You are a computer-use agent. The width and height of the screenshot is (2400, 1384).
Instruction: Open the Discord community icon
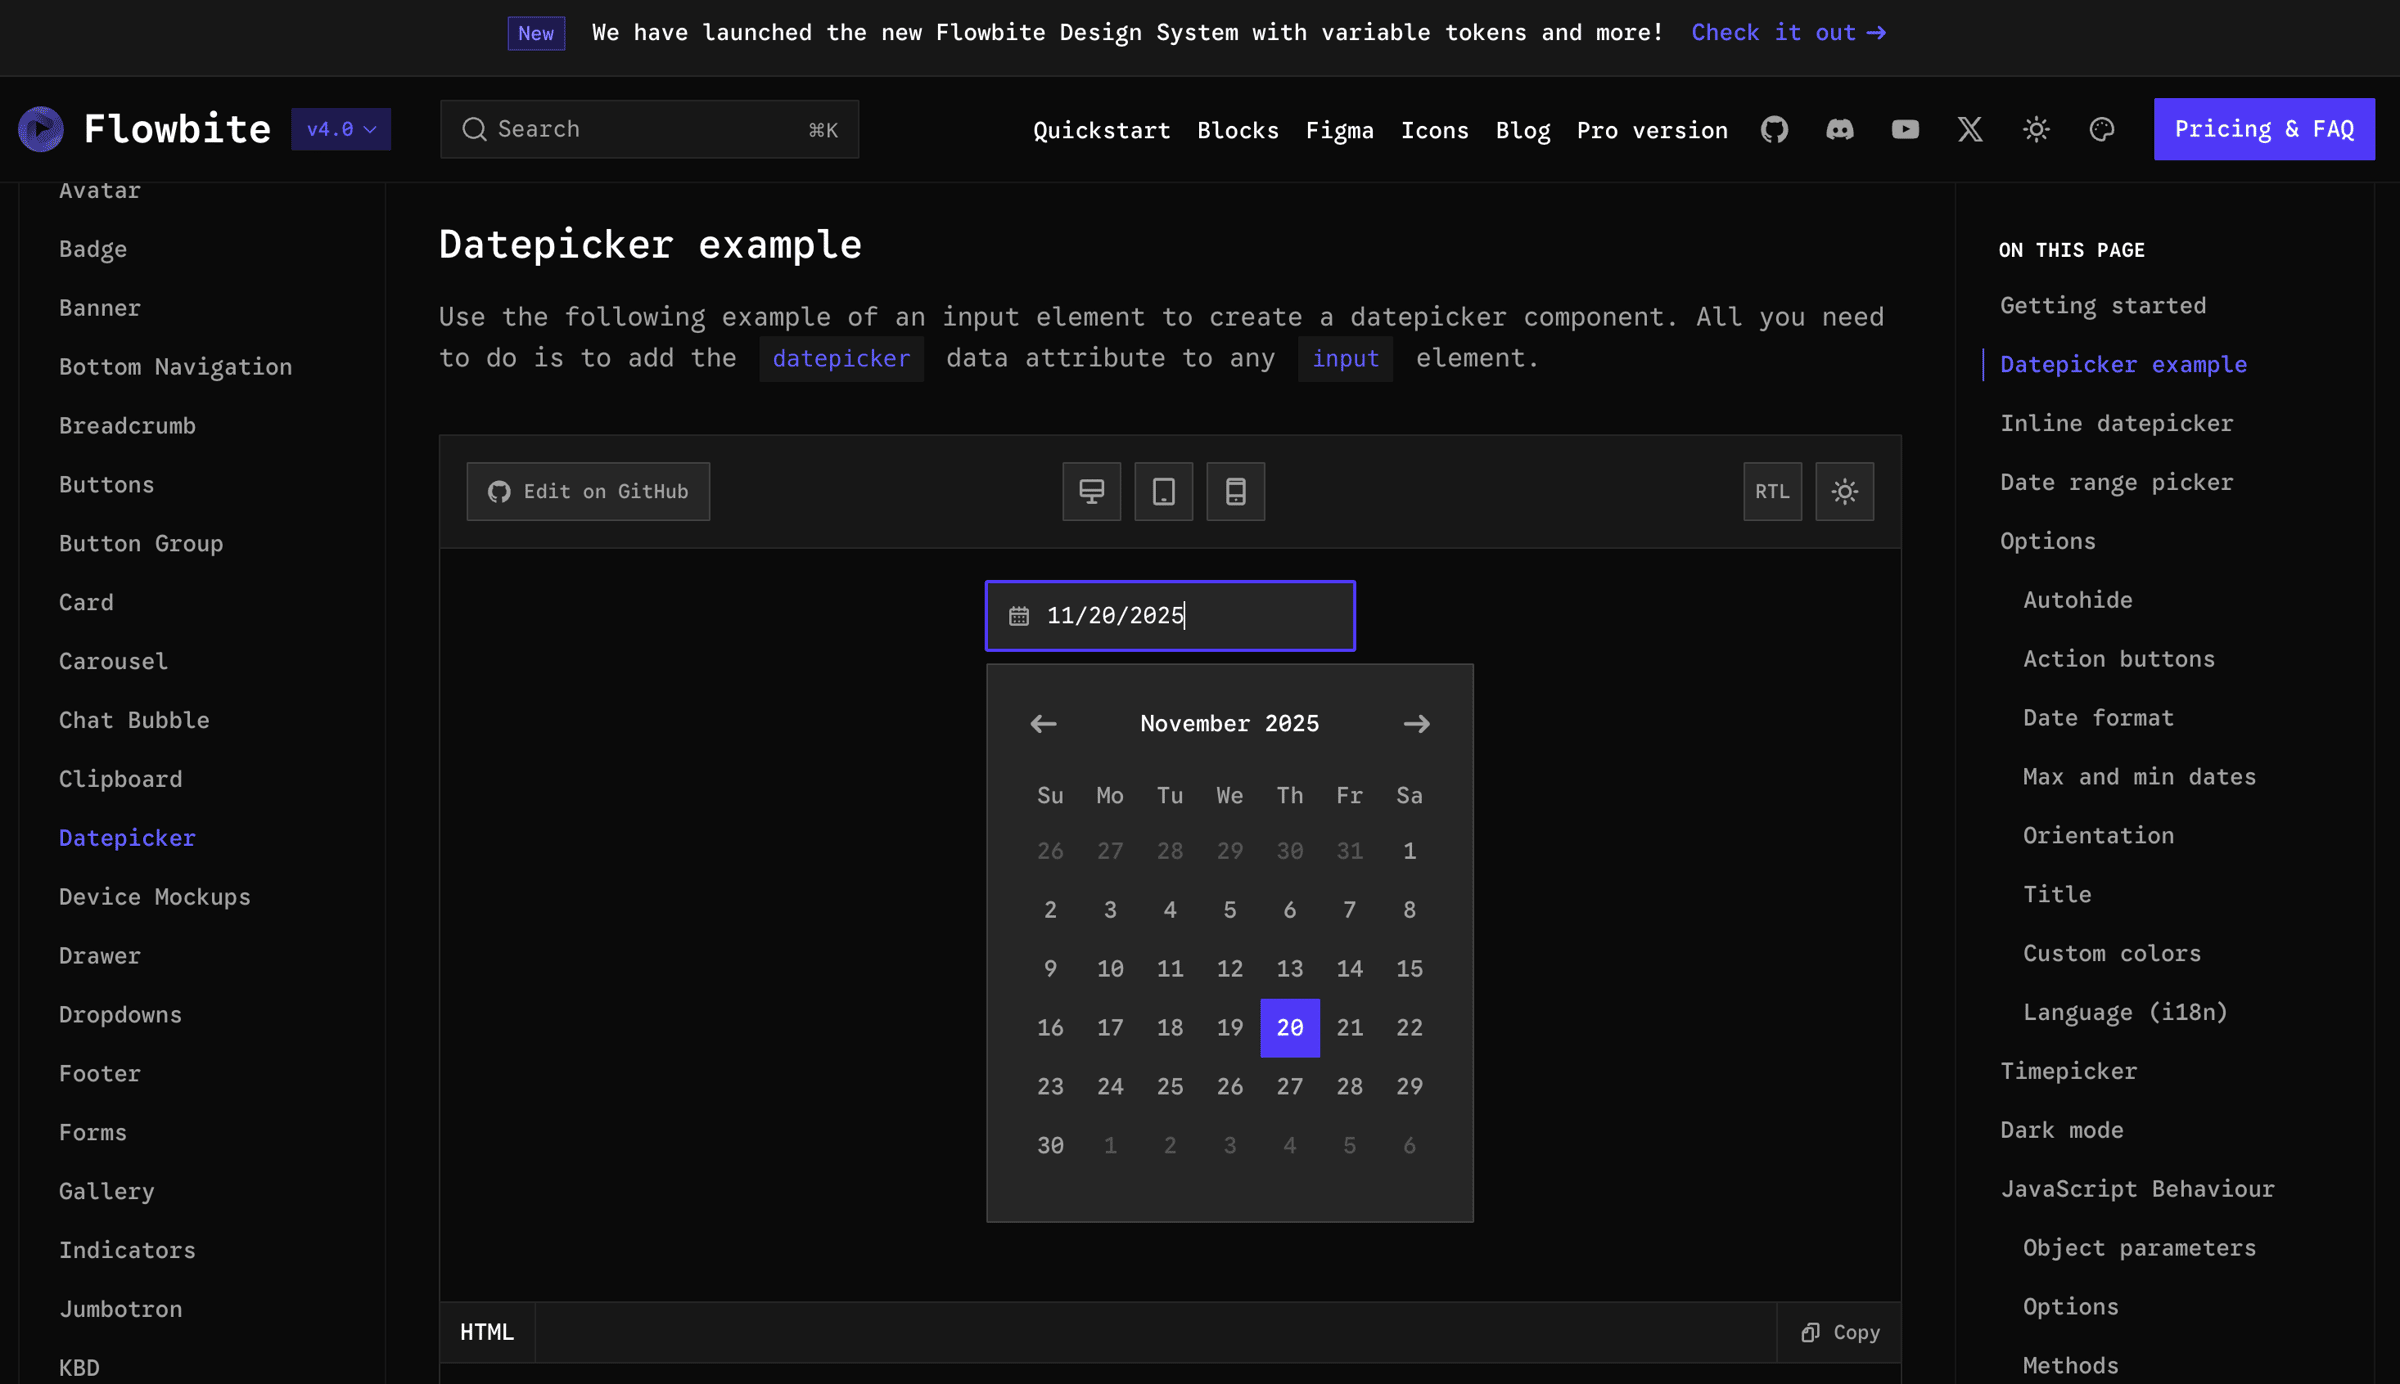point(1839,129)
